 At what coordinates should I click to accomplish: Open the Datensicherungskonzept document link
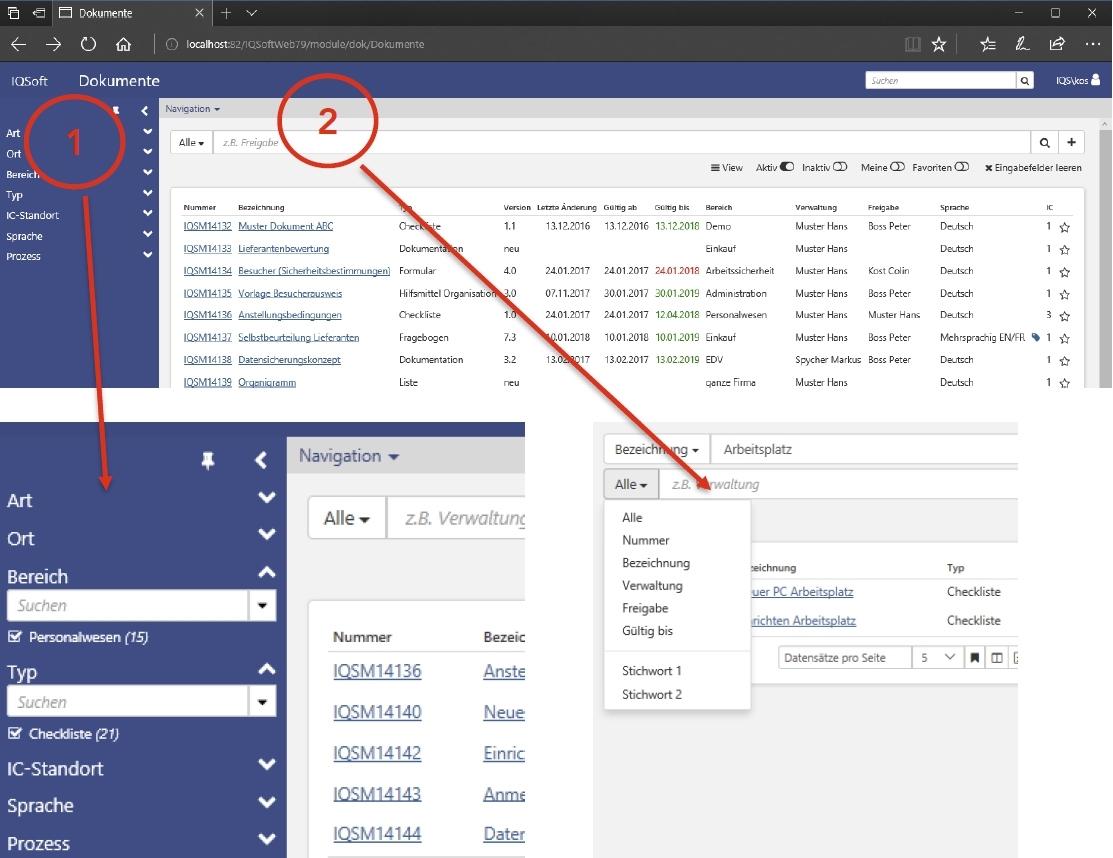pyautogui.click(x=289, y=360)
